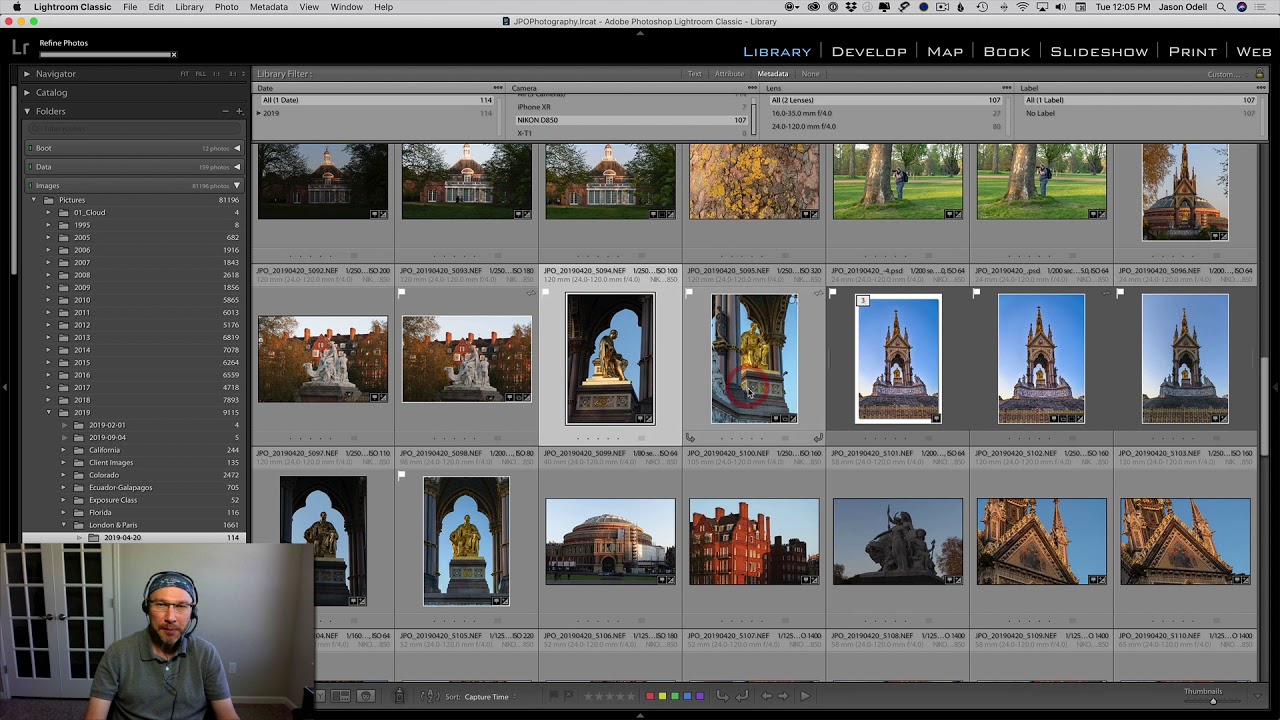Select the Painter spray can tool
Screen dimensions: 1280x720
tap(399, 696)
